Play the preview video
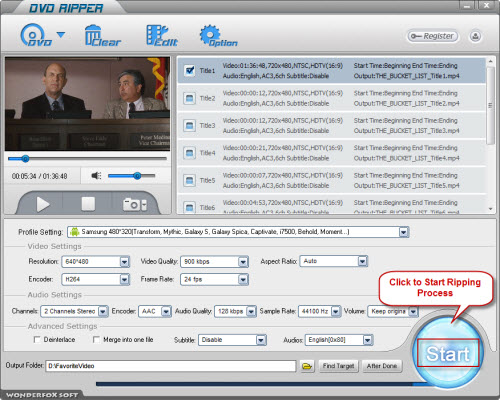The image size is (500, 400). coord(43,204)
